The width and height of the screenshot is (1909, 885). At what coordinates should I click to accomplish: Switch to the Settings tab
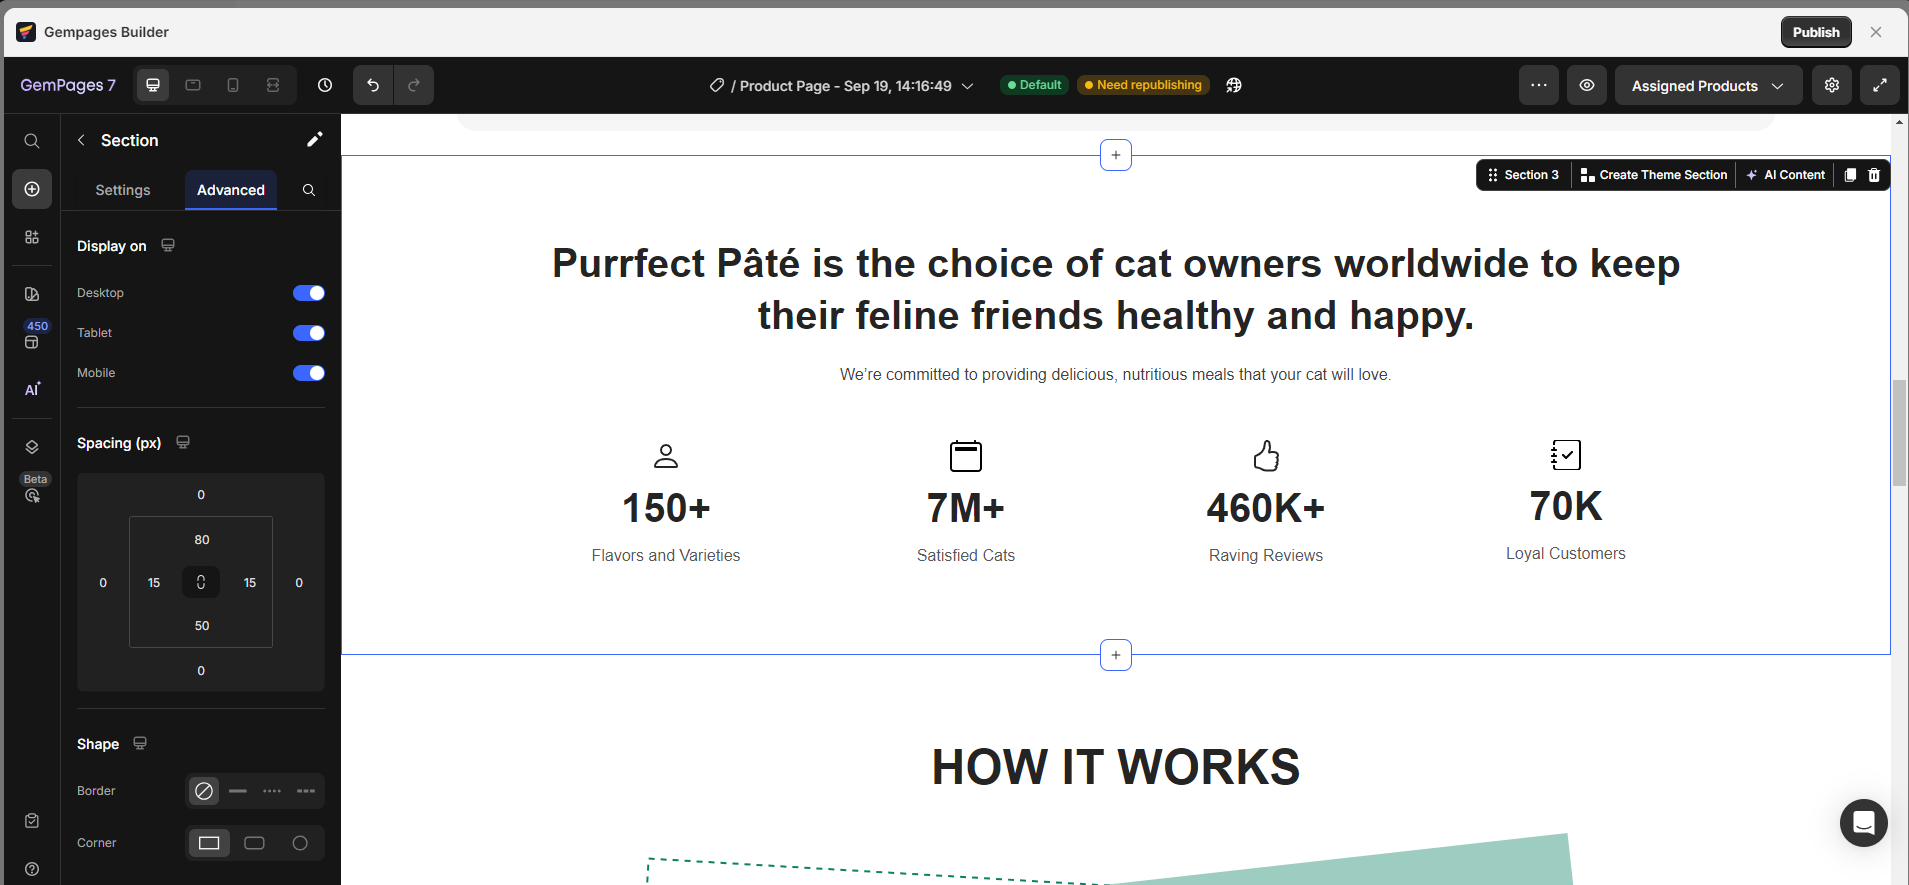point(123,190)
